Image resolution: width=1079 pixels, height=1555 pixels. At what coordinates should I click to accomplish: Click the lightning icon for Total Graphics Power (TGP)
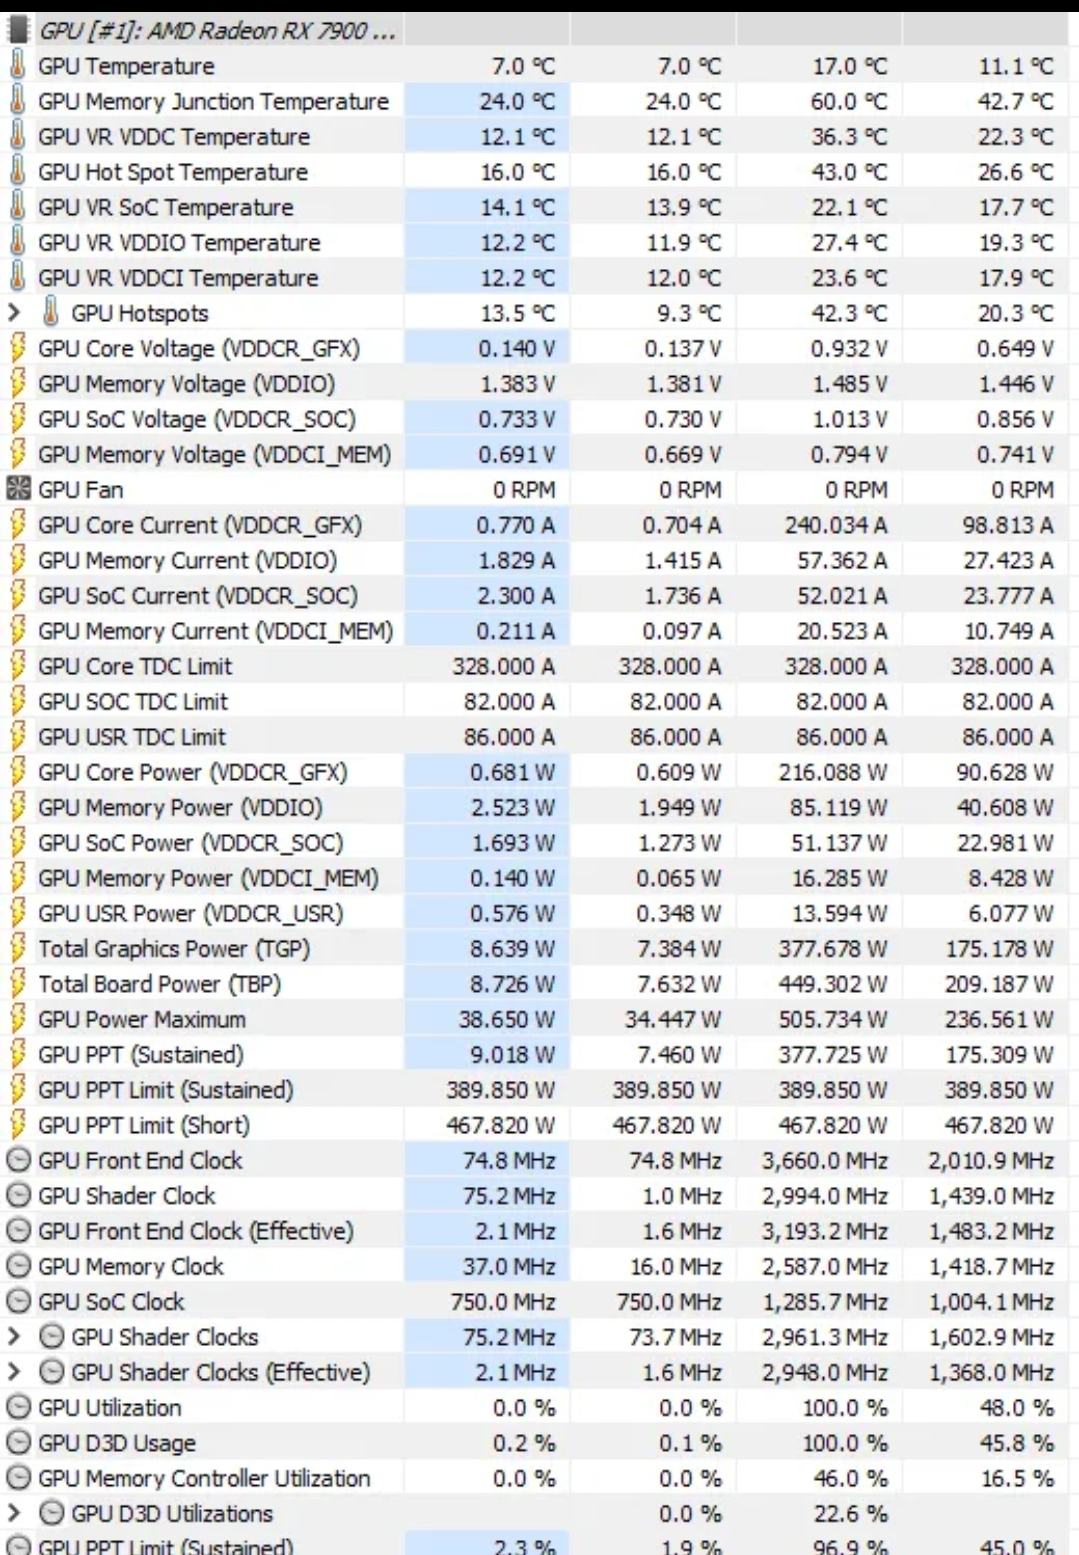[17, 948]
